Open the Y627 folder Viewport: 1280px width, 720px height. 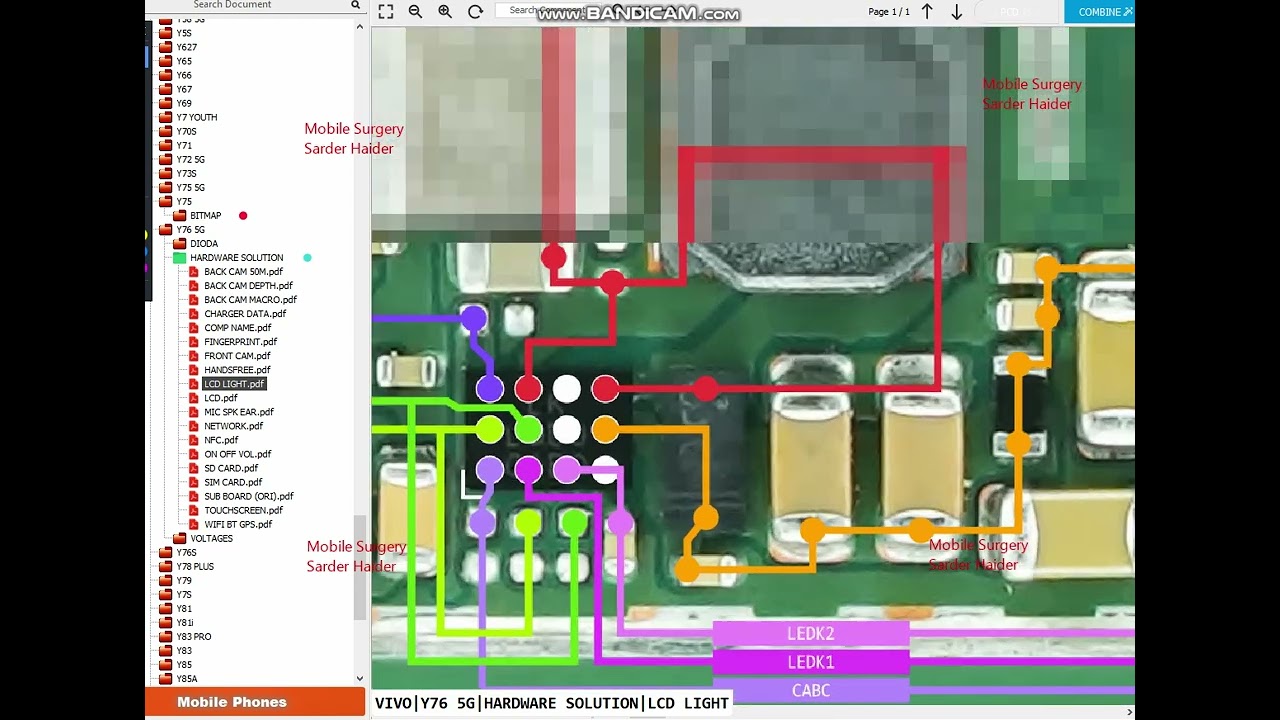tap(186, 47)
